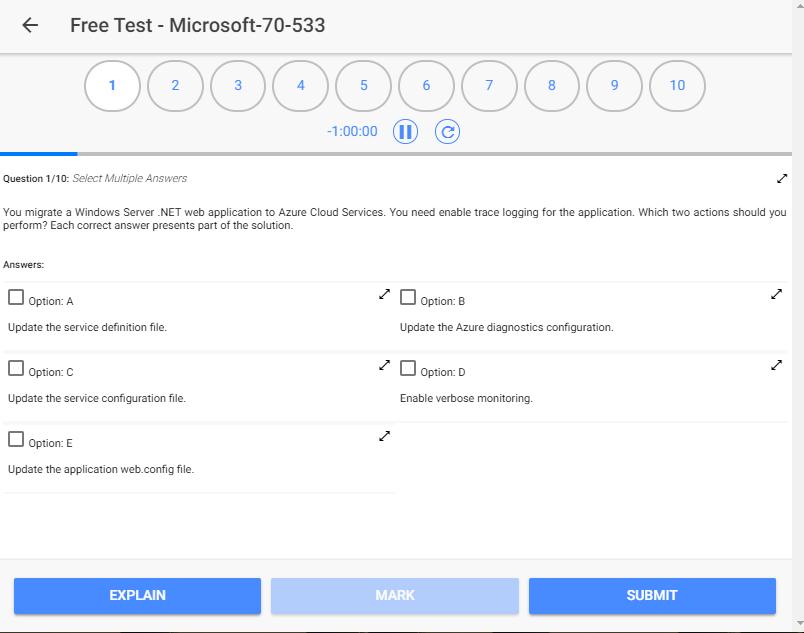Go to question 10
804x633 pixels.
coord(677,86)
